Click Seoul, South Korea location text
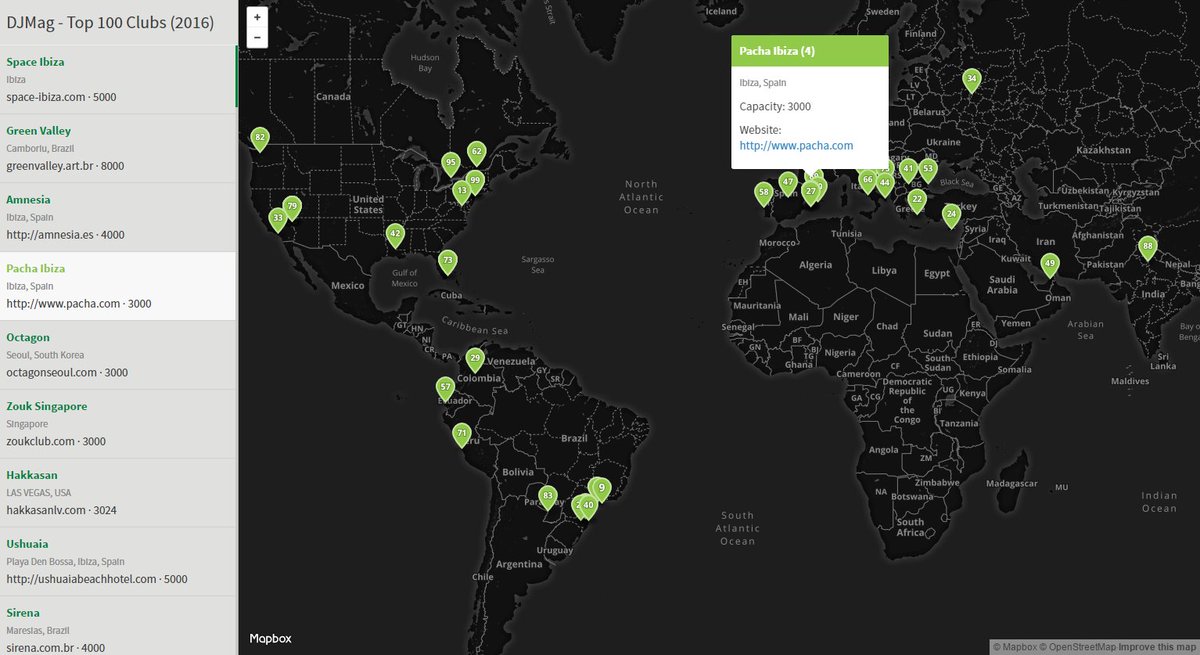The width and height of the screenshot is (1200, 655). click(x=45, y=356)
